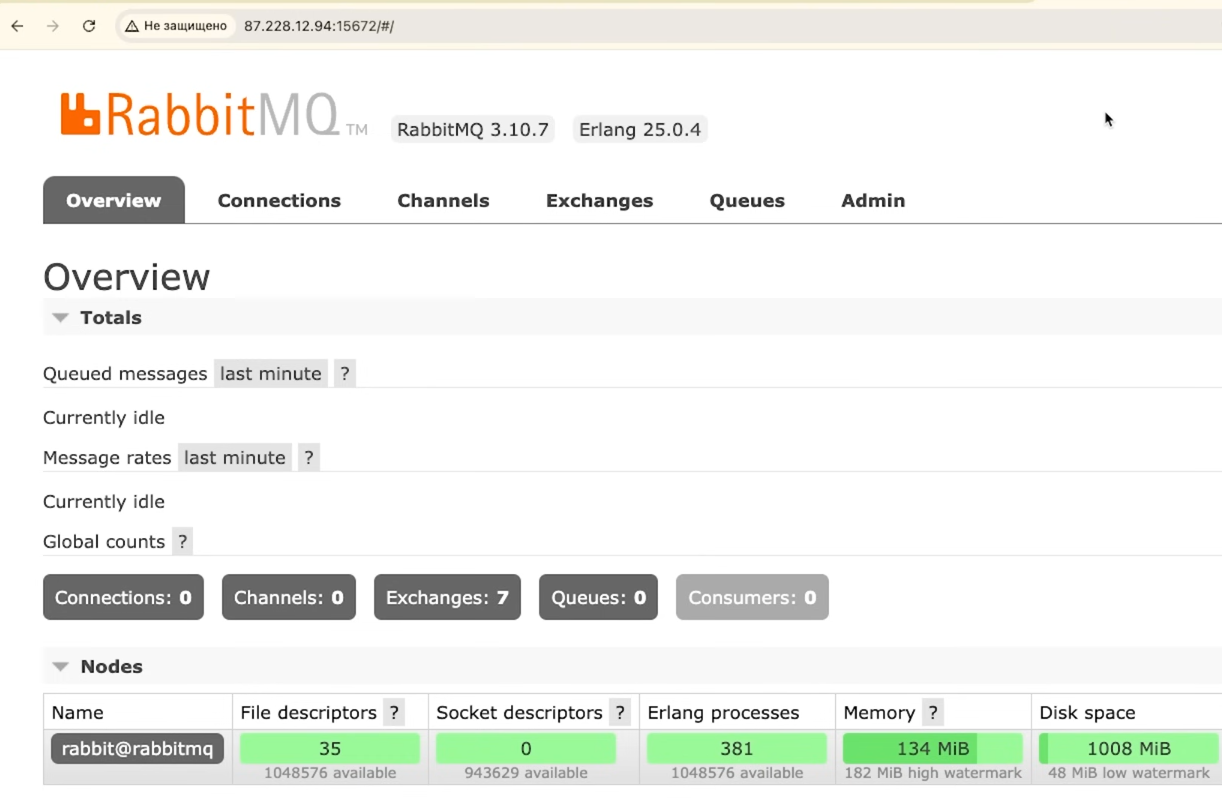Click the 48 MiB low watermark text
Viewport: 1222px width, 802px height.
1129,773
